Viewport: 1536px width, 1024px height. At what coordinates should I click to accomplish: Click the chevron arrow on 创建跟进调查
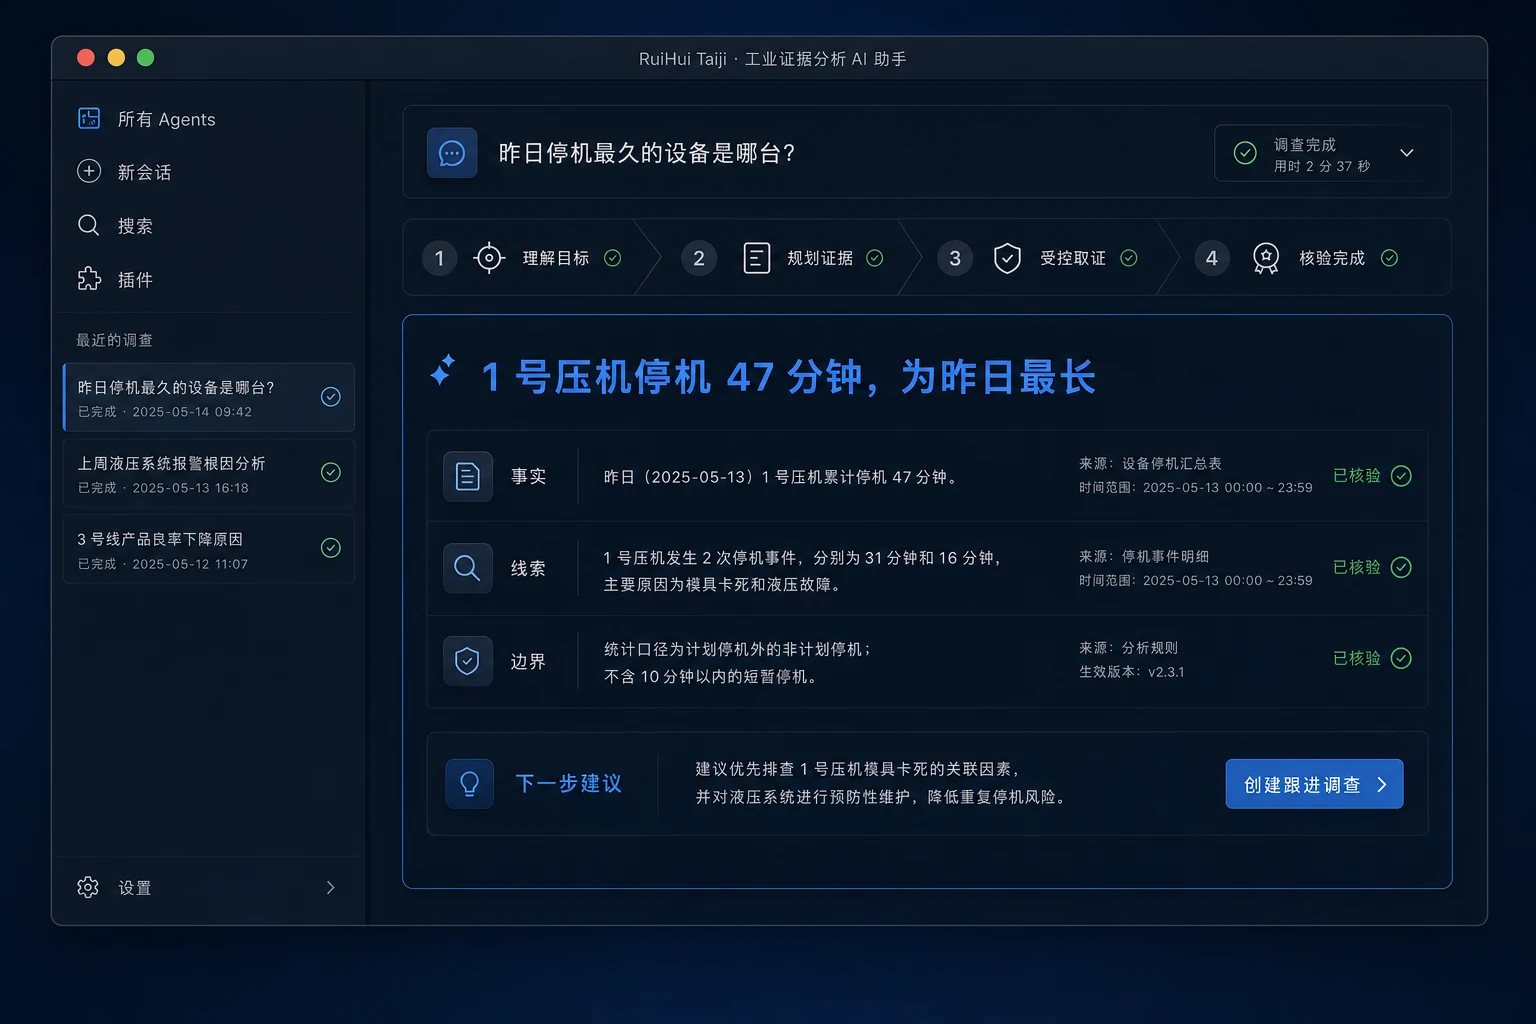point(1382,784)
